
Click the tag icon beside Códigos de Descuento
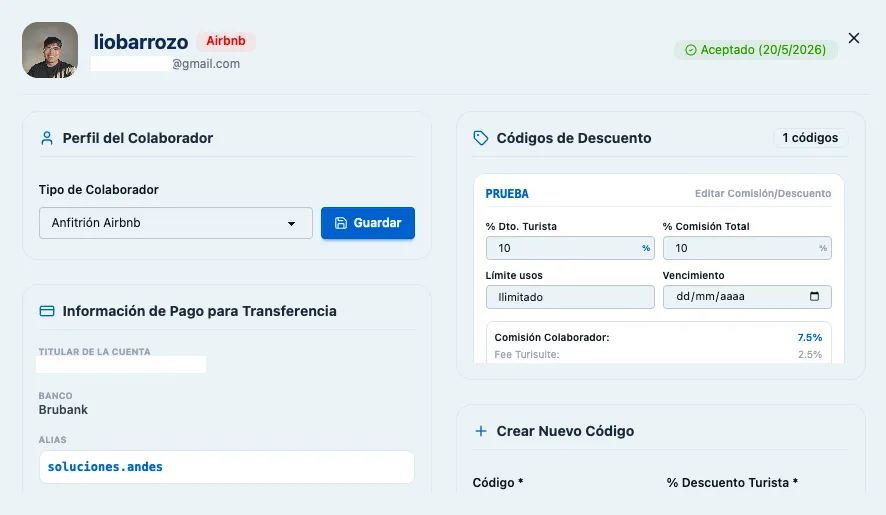coord(481,138)
